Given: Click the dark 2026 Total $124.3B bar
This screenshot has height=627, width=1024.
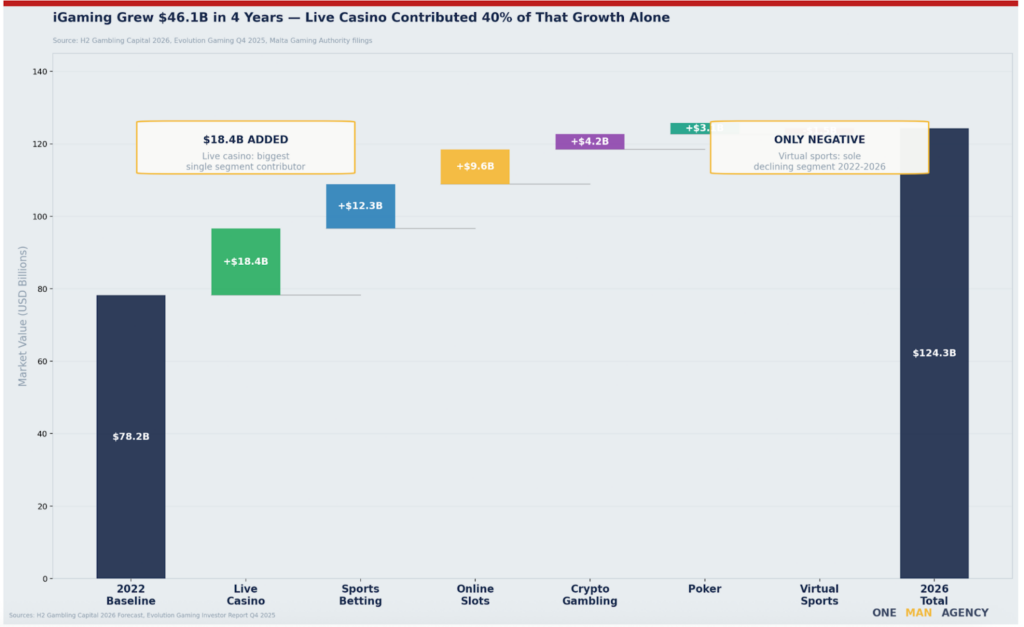Looking at the screenshot, I should (x=934, y=353).
